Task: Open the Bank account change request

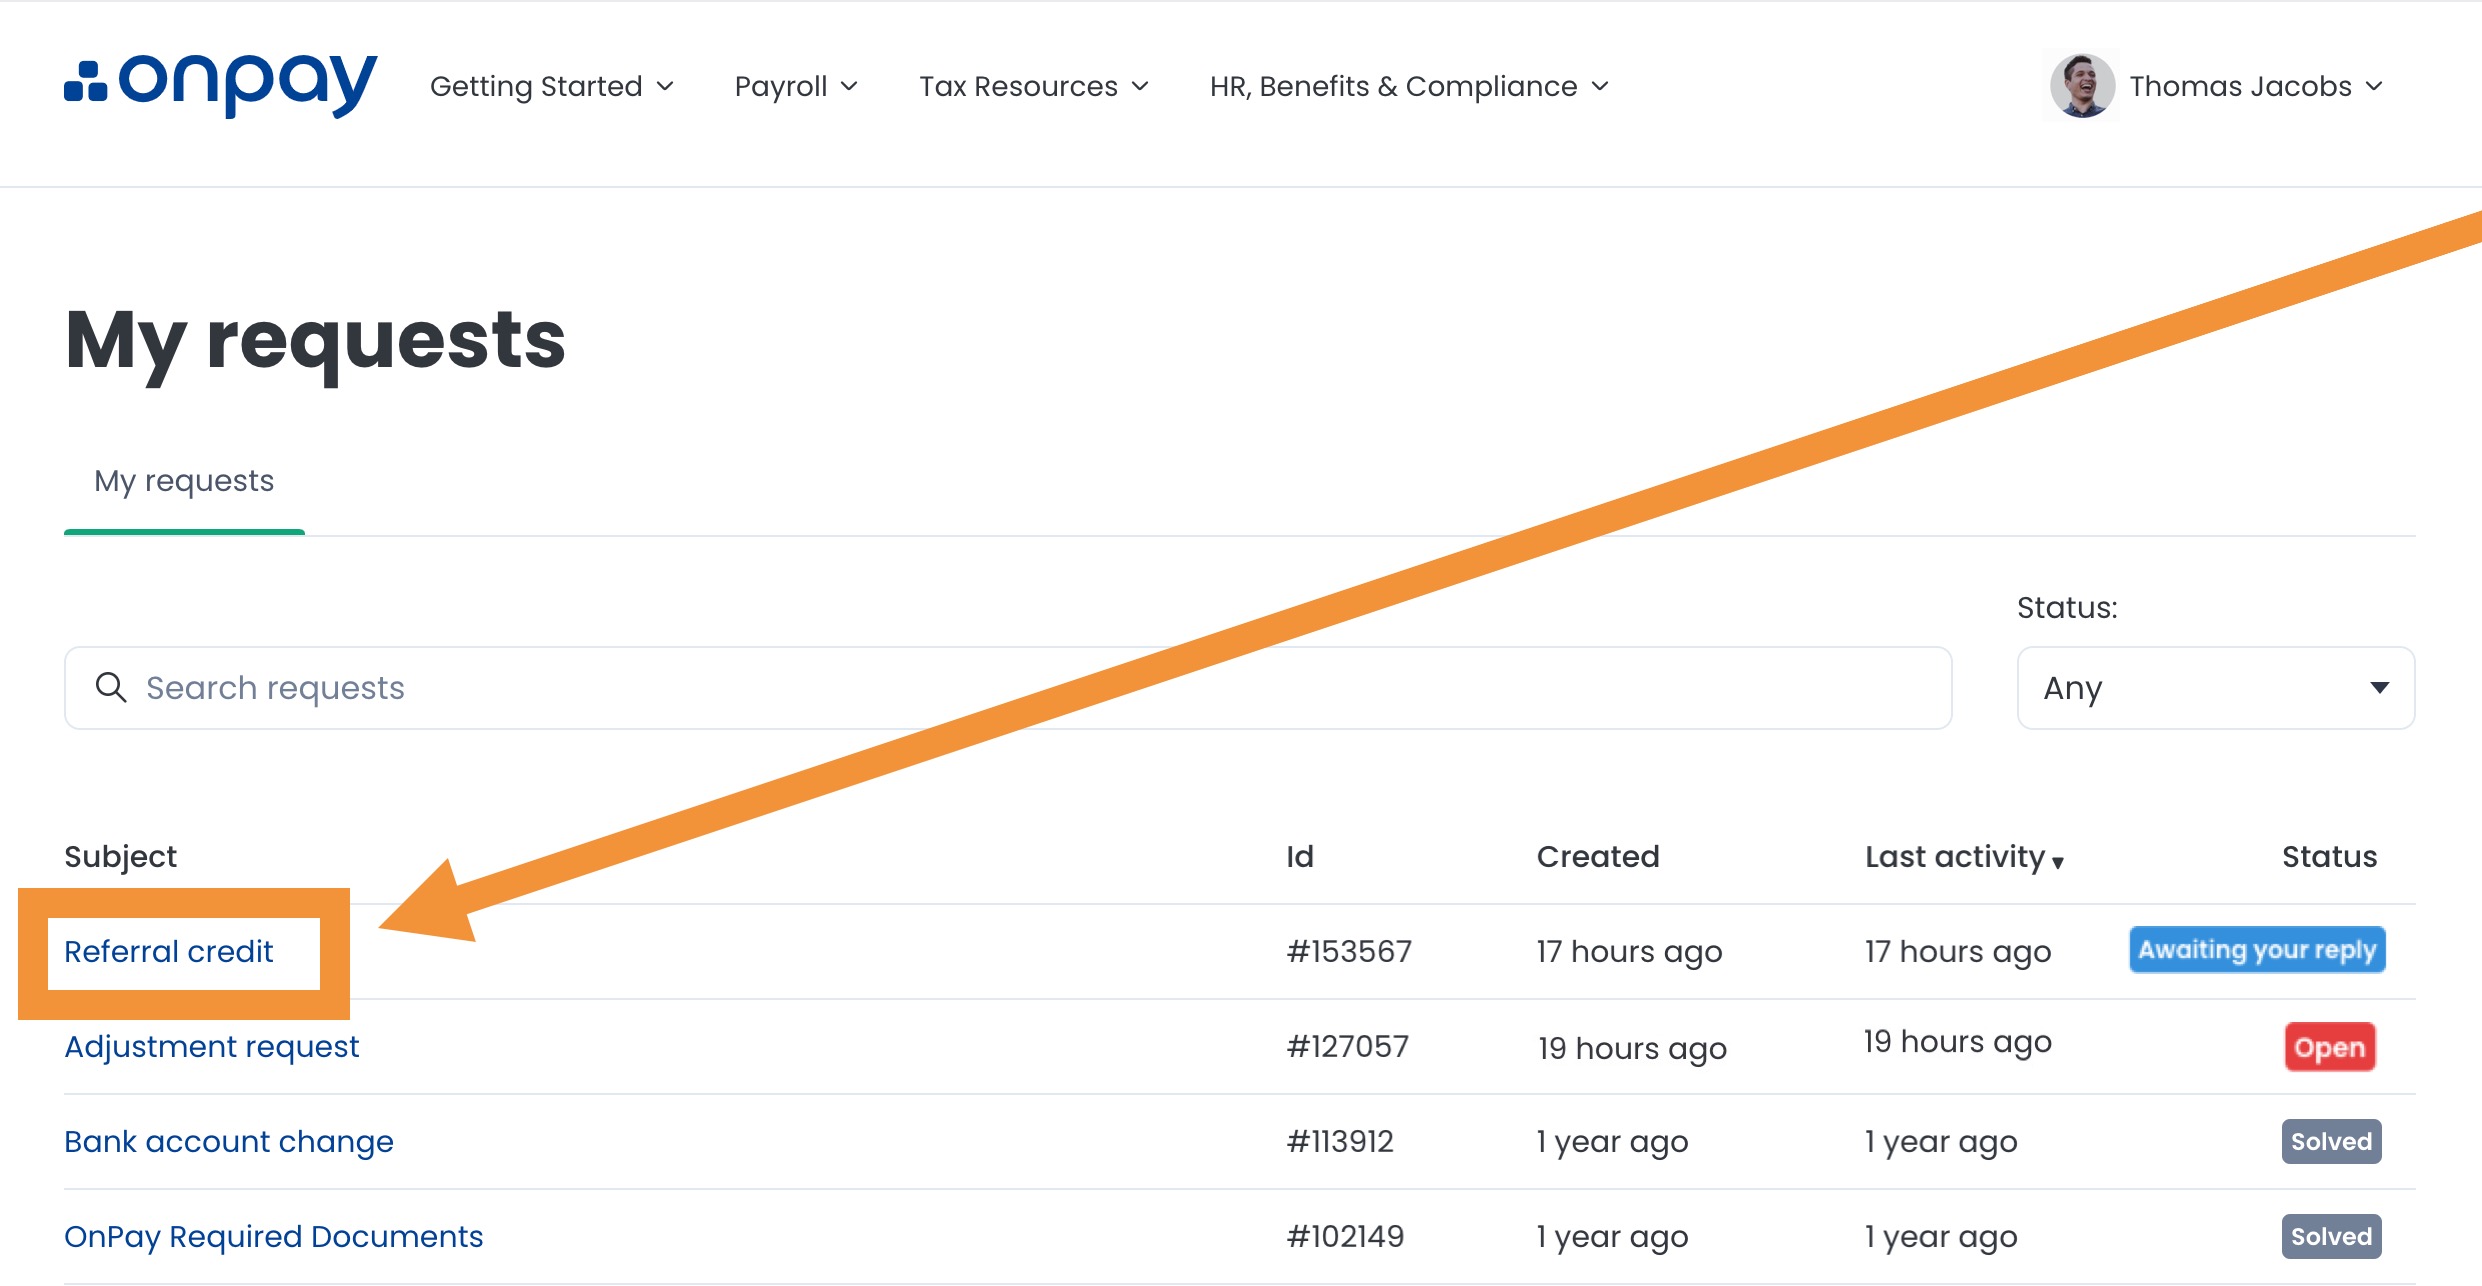Action: (x=229, y=1142)
